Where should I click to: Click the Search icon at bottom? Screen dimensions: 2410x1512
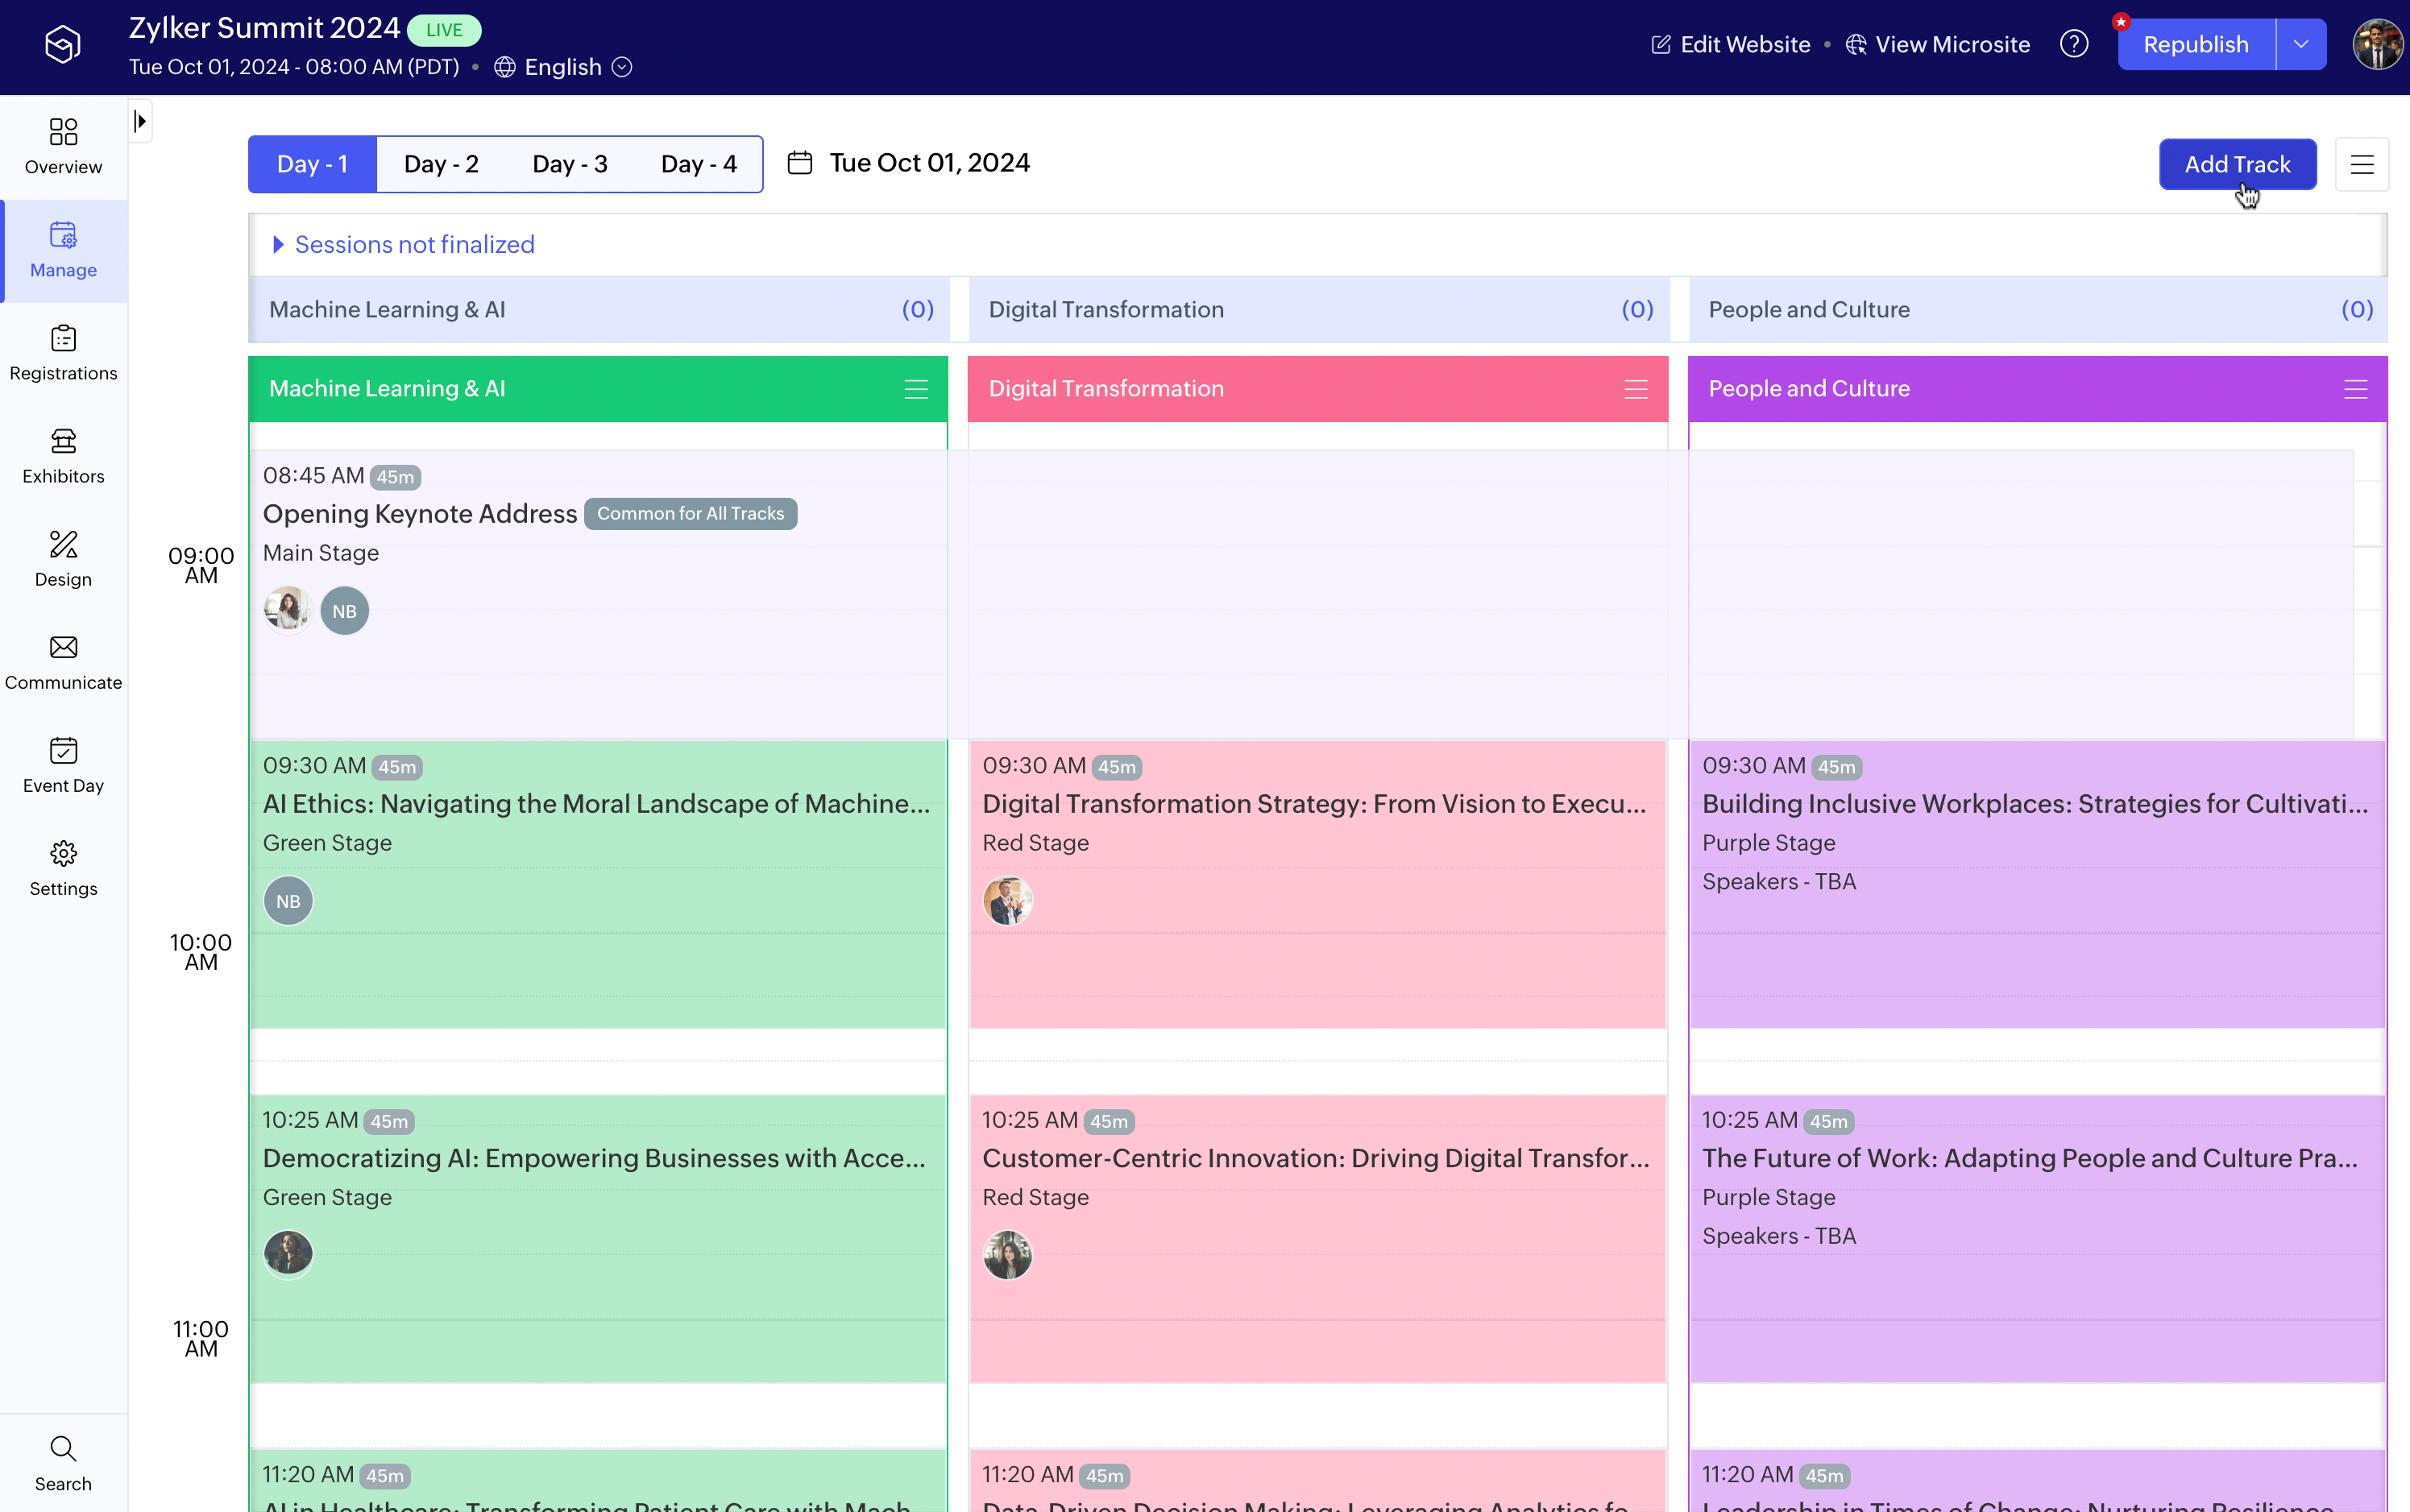click(63, 1462)
